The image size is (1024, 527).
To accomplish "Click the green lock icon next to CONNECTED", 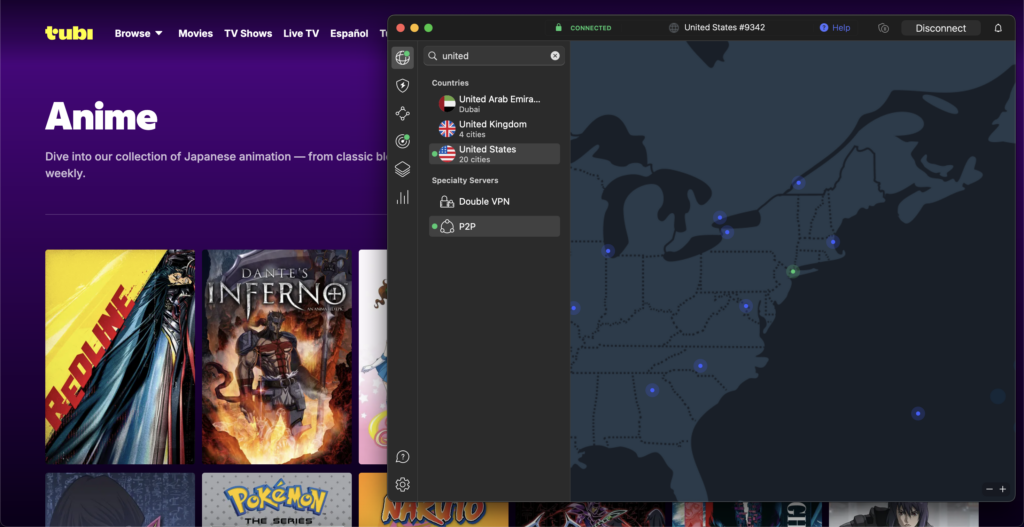I will pos(558,28).
